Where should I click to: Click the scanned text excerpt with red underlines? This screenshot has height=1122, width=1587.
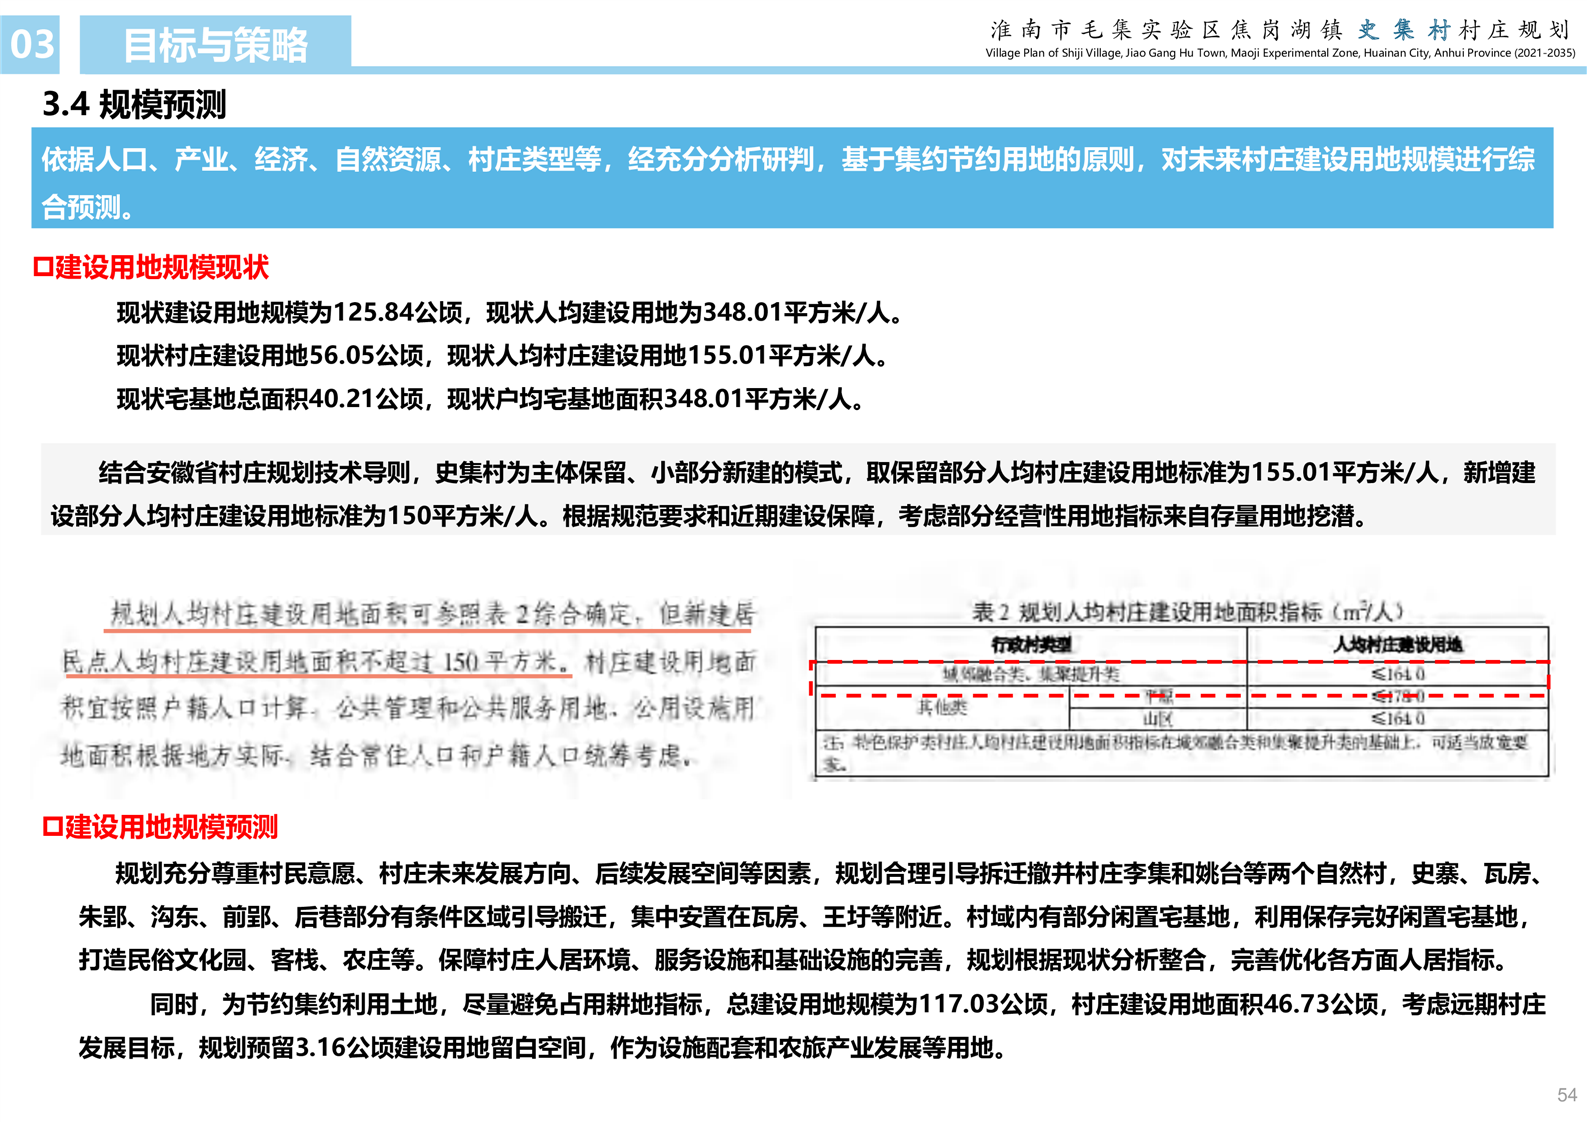click(408, 684)
